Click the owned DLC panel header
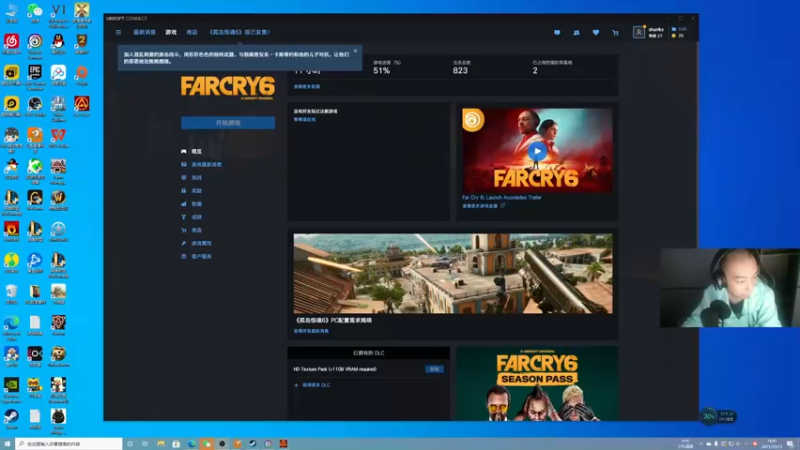Viewport: 800px width, 450px height. point(368,353)
